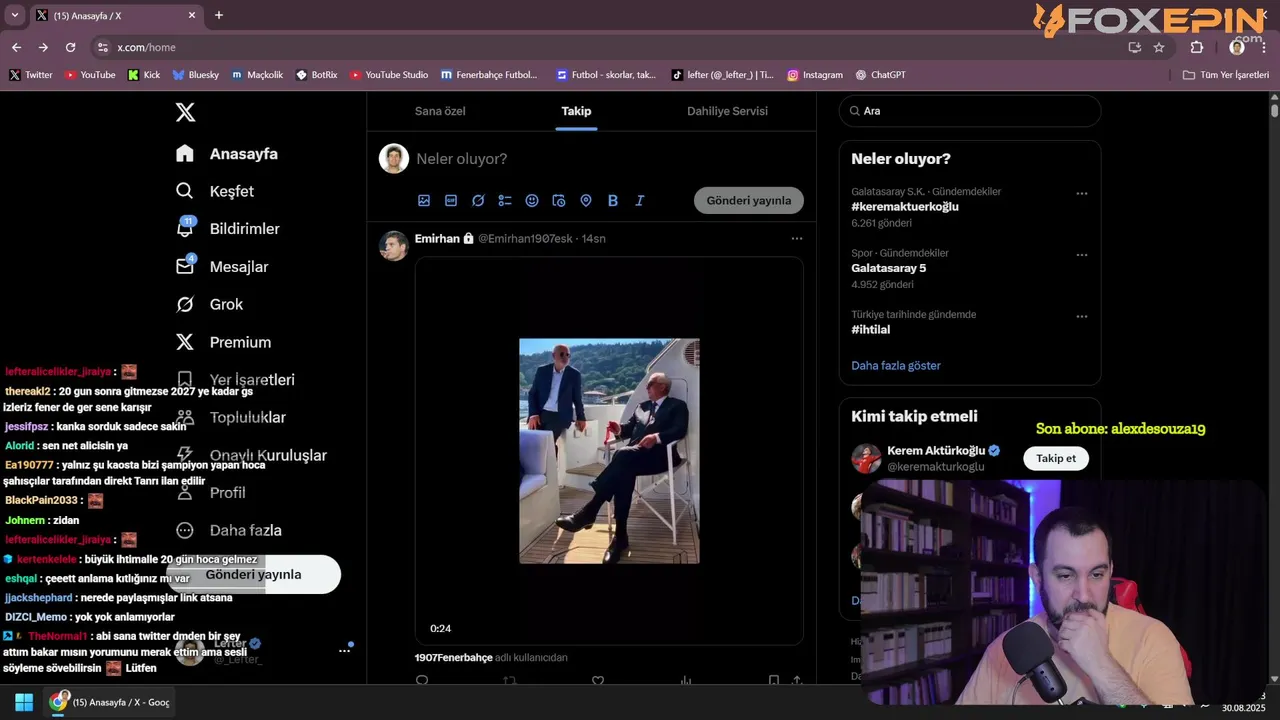Open YouTube Studio bookmark

tap(389, 75)
